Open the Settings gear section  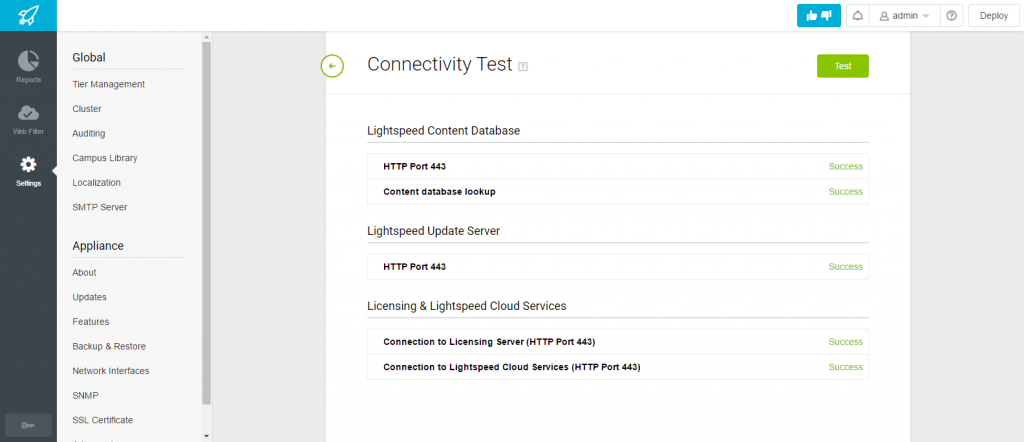pos(28,171)
